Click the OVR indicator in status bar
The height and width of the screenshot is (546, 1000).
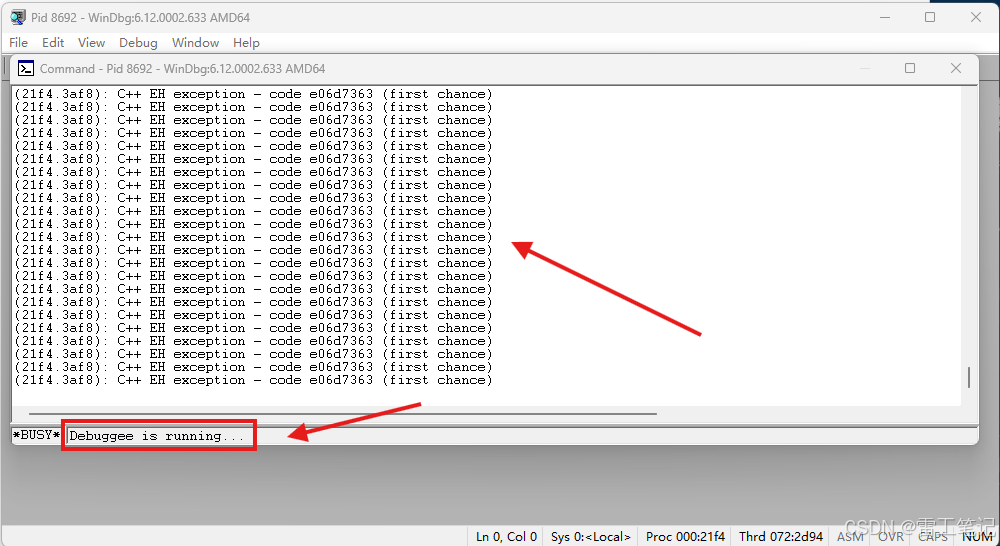(x=891, y=536)
